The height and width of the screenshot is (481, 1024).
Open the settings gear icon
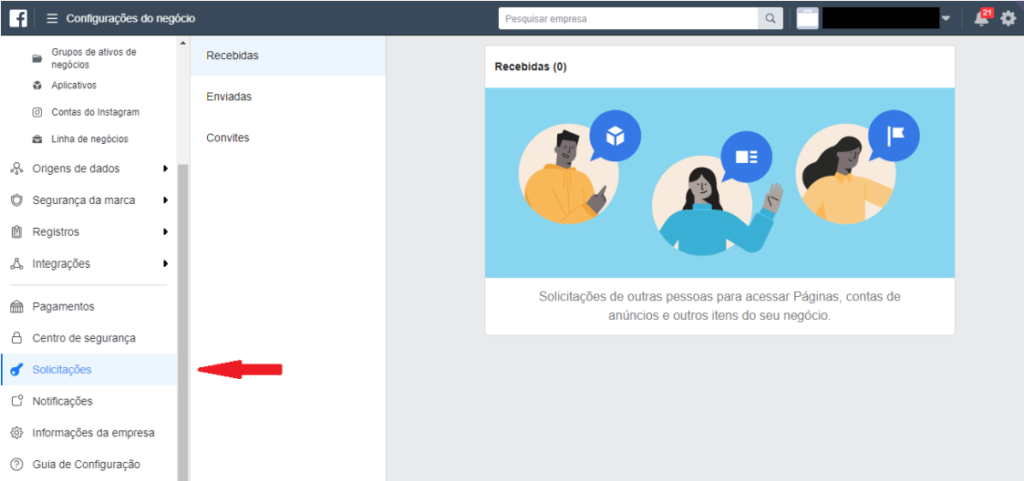(1007, 18)
